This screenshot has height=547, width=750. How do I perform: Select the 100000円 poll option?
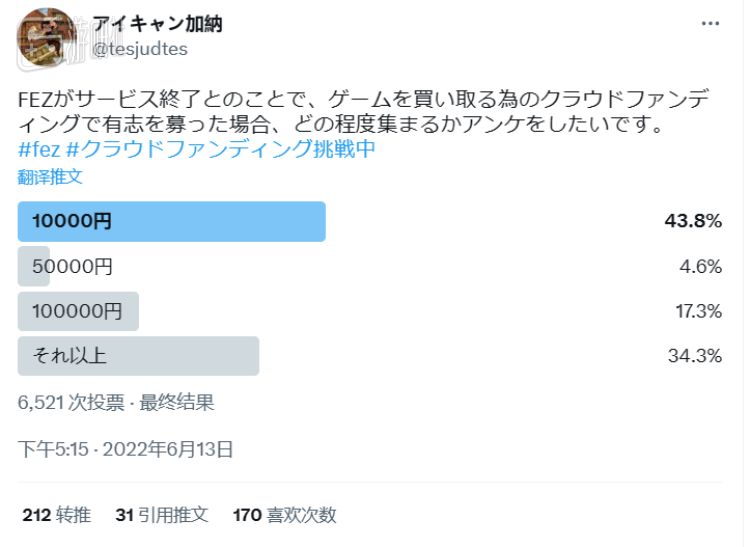click(x=78, y=312)
